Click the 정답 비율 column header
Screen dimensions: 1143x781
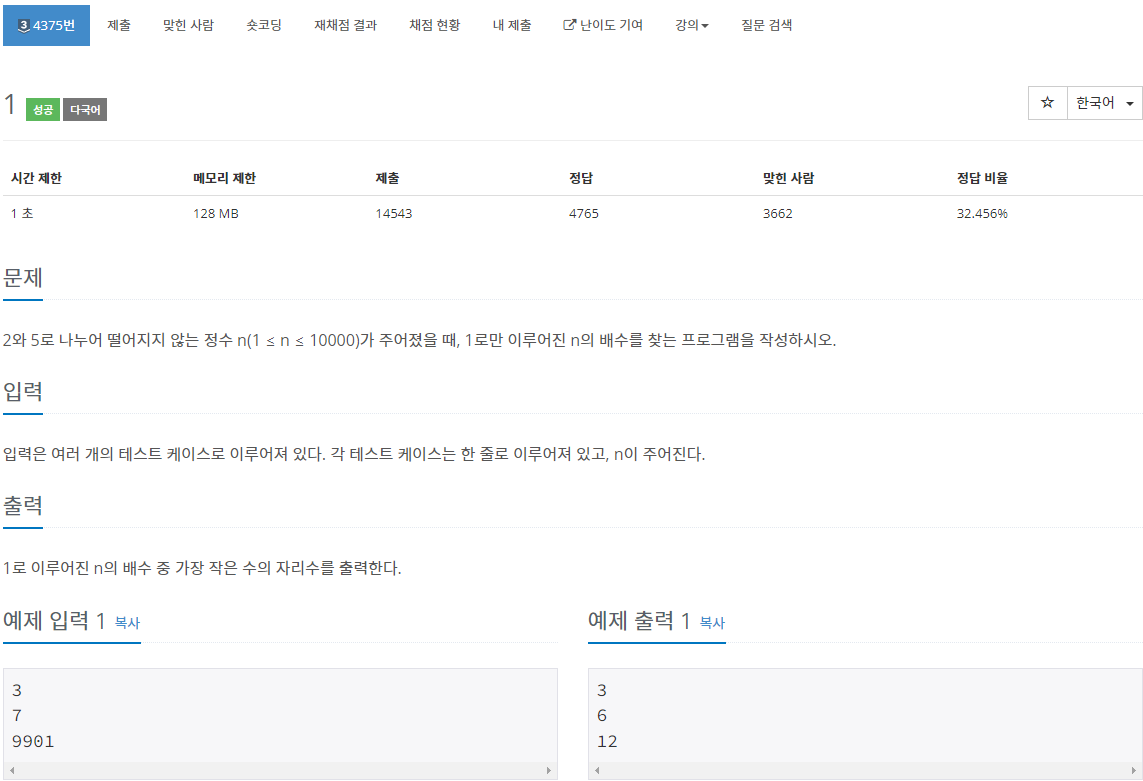pos(982,178)
